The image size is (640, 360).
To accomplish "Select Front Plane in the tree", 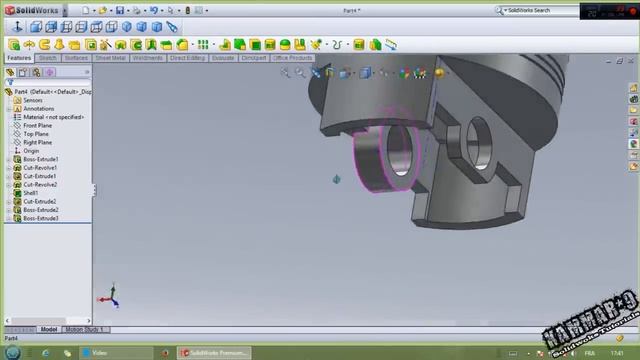I will [38, 126].
